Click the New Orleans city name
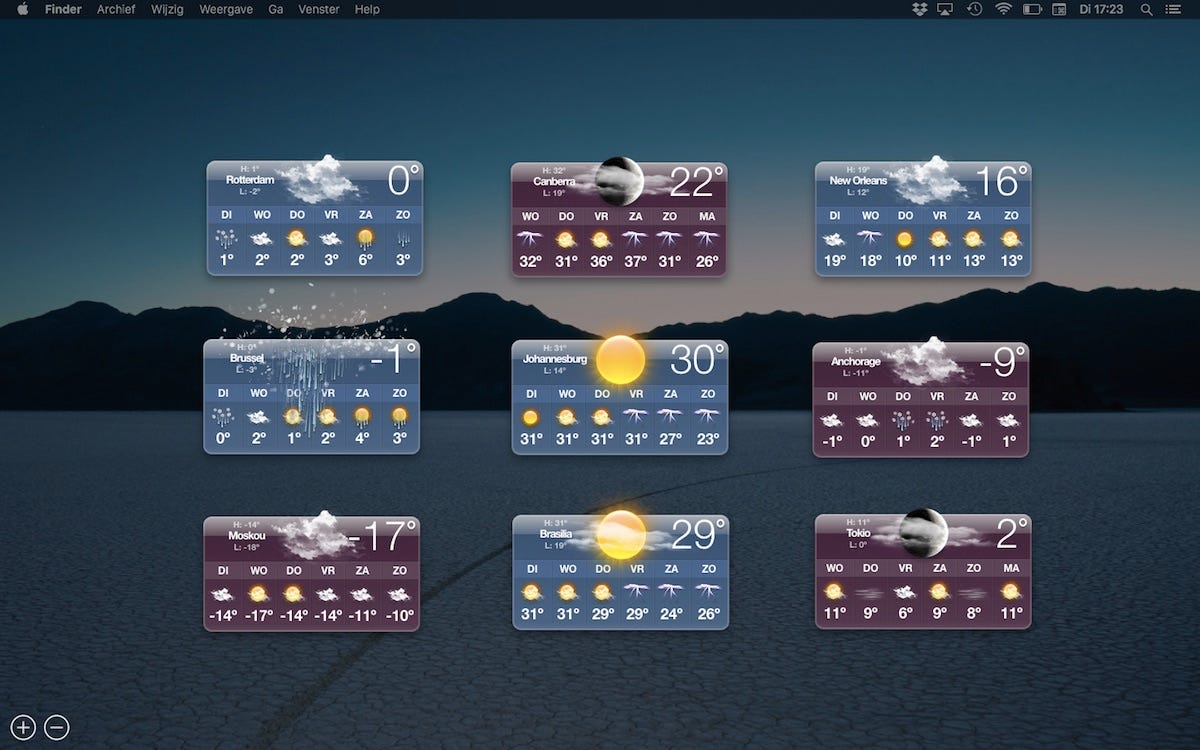1200x750 pixels. coord(858,181)
